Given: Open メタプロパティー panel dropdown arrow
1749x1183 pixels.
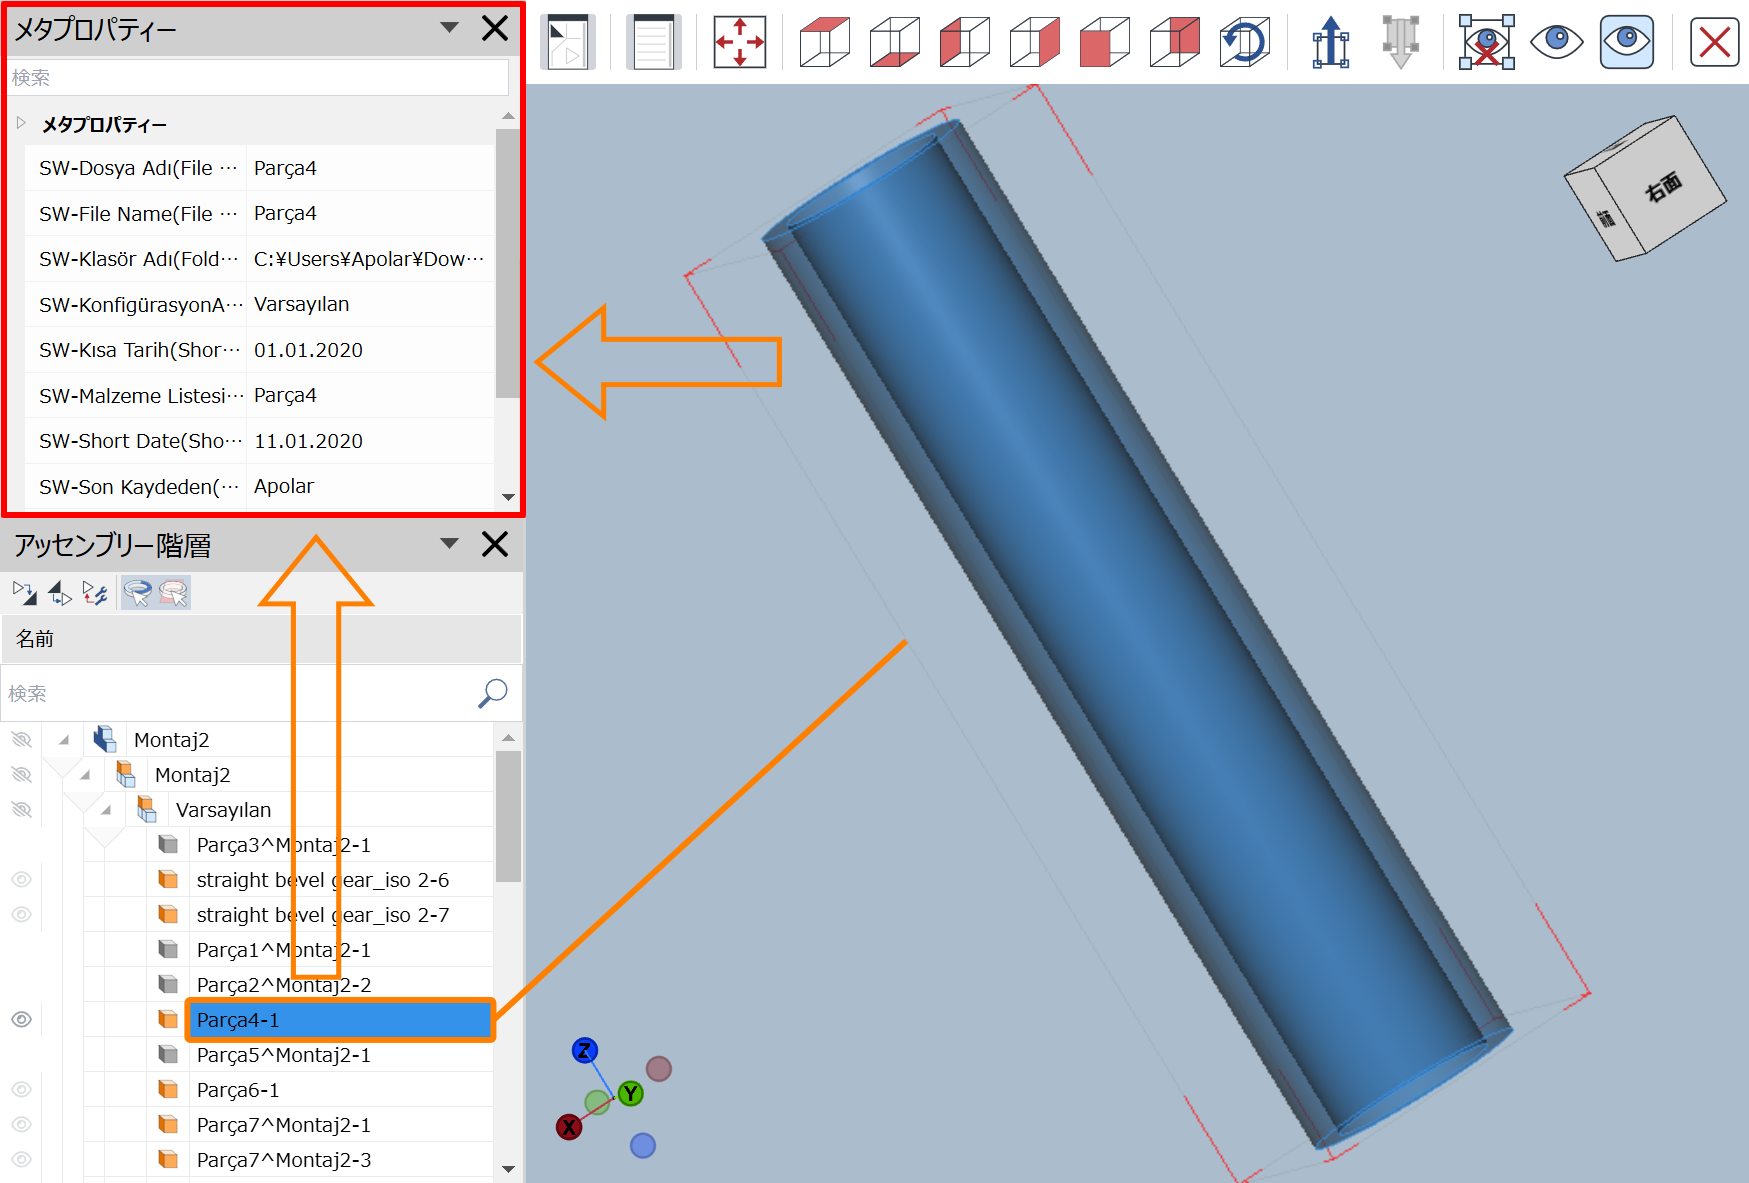Looking at the screenshot, I should pyautogui.click(x=450, y=28).
